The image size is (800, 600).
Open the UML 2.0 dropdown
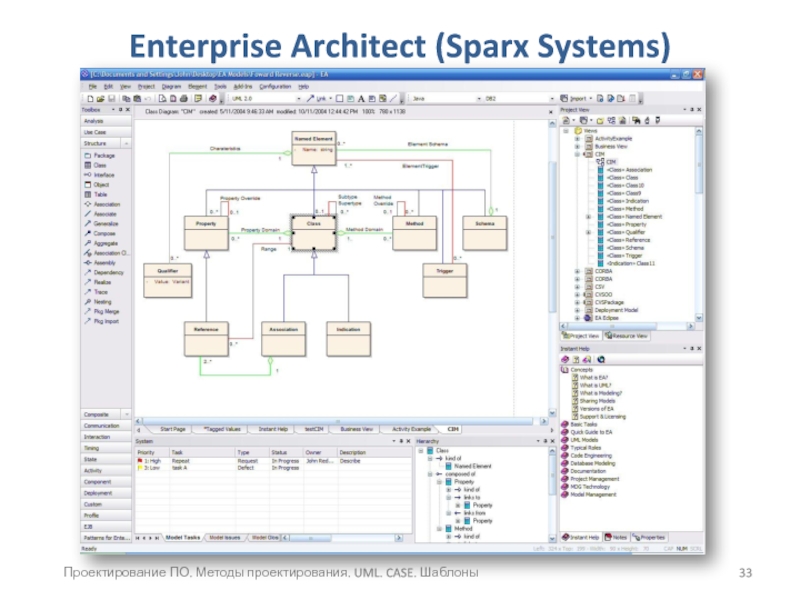(299, 98)
